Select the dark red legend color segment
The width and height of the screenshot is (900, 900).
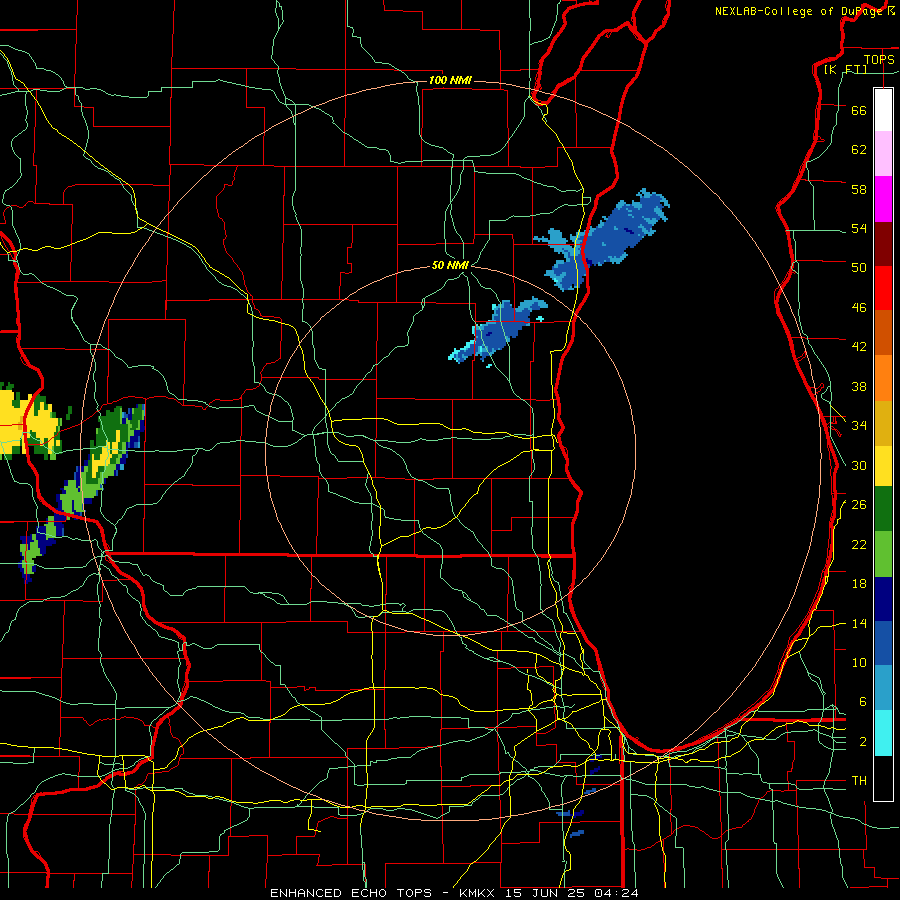click(883, 244)
